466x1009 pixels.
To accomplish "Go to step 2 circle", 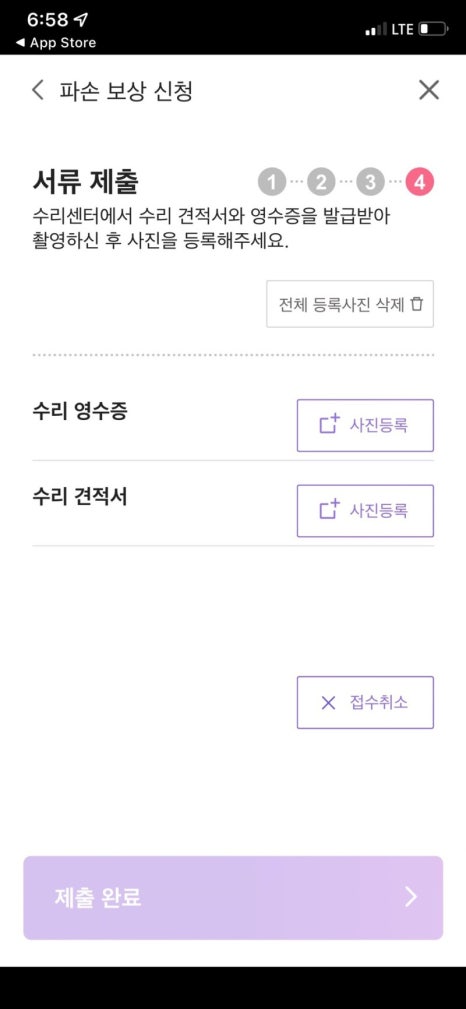I will coord(321,183).
